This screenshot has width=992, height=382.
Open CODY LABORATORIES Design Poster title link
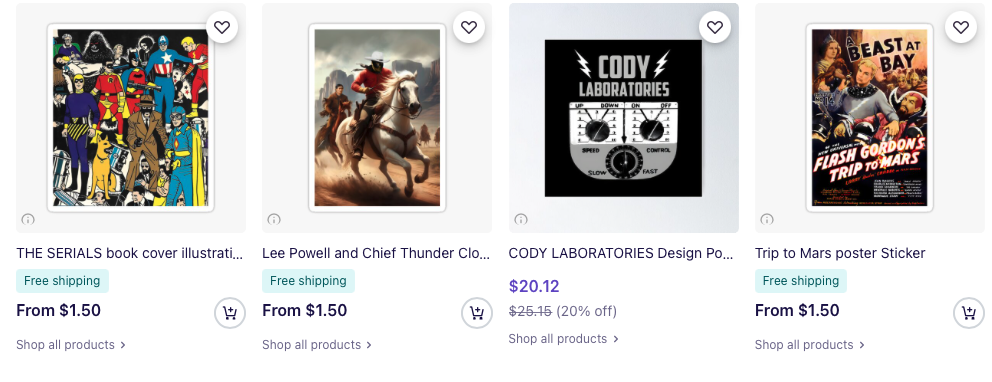click(621, 254)
